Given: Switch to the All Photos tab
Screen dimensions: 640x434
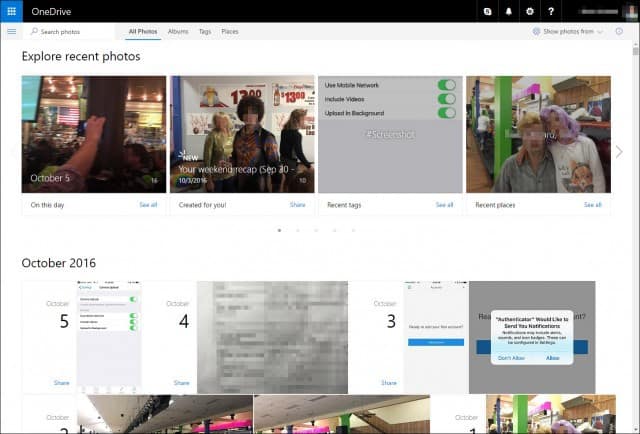Looking at the screenshot, I should [x=143, y=31].
